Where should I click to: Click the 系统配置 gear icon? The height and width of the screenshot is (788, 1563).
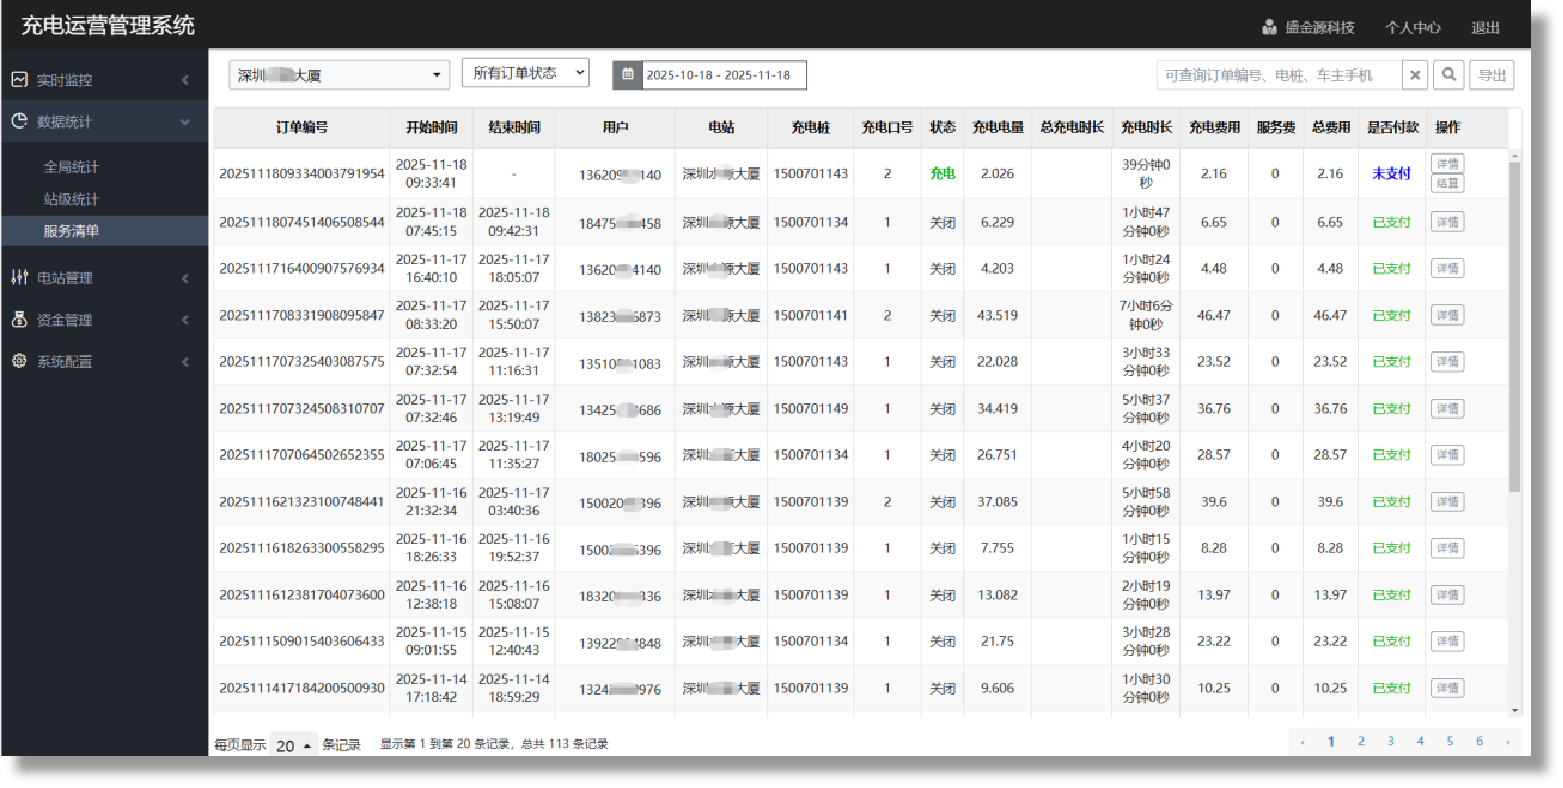pos(20,361)
